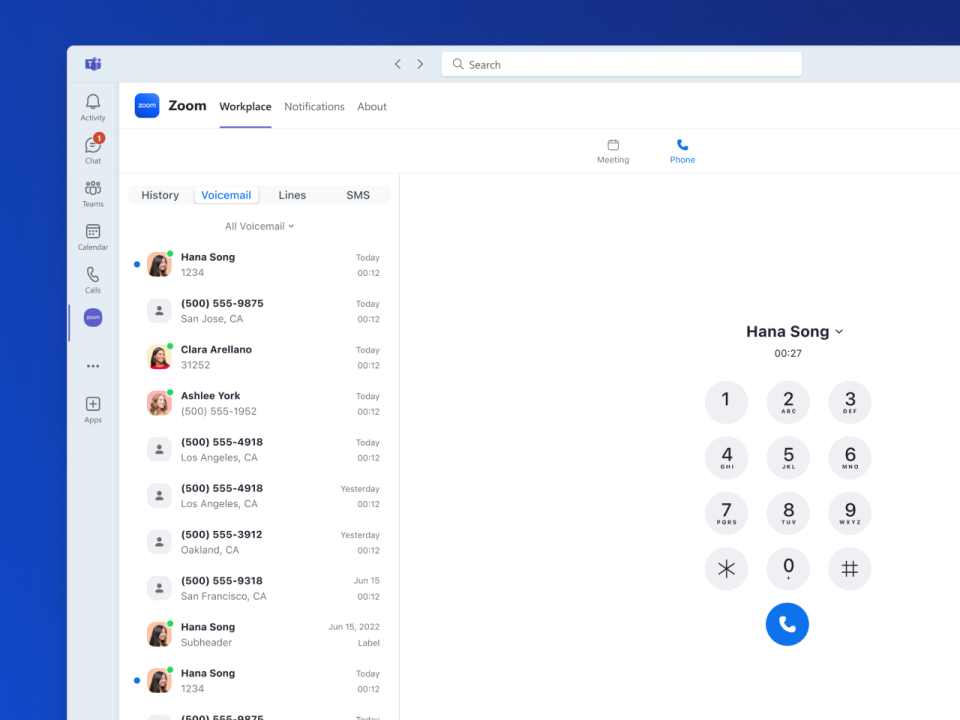This screenshot has height=720, width=960.
Task: Open the Notifications tab
Action: (x=314, y=107)
